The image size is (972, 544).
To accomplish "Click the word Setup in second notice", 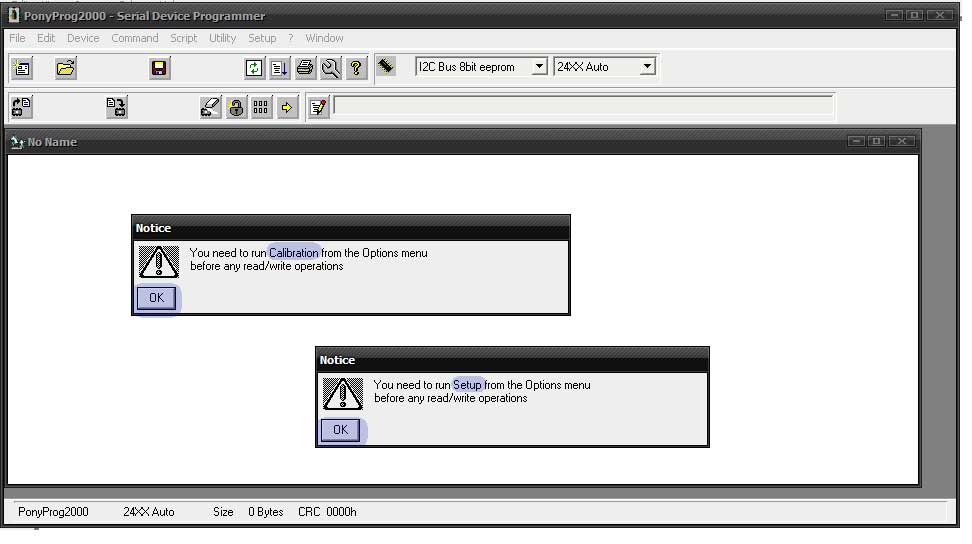I will click(x=467, y=385).
